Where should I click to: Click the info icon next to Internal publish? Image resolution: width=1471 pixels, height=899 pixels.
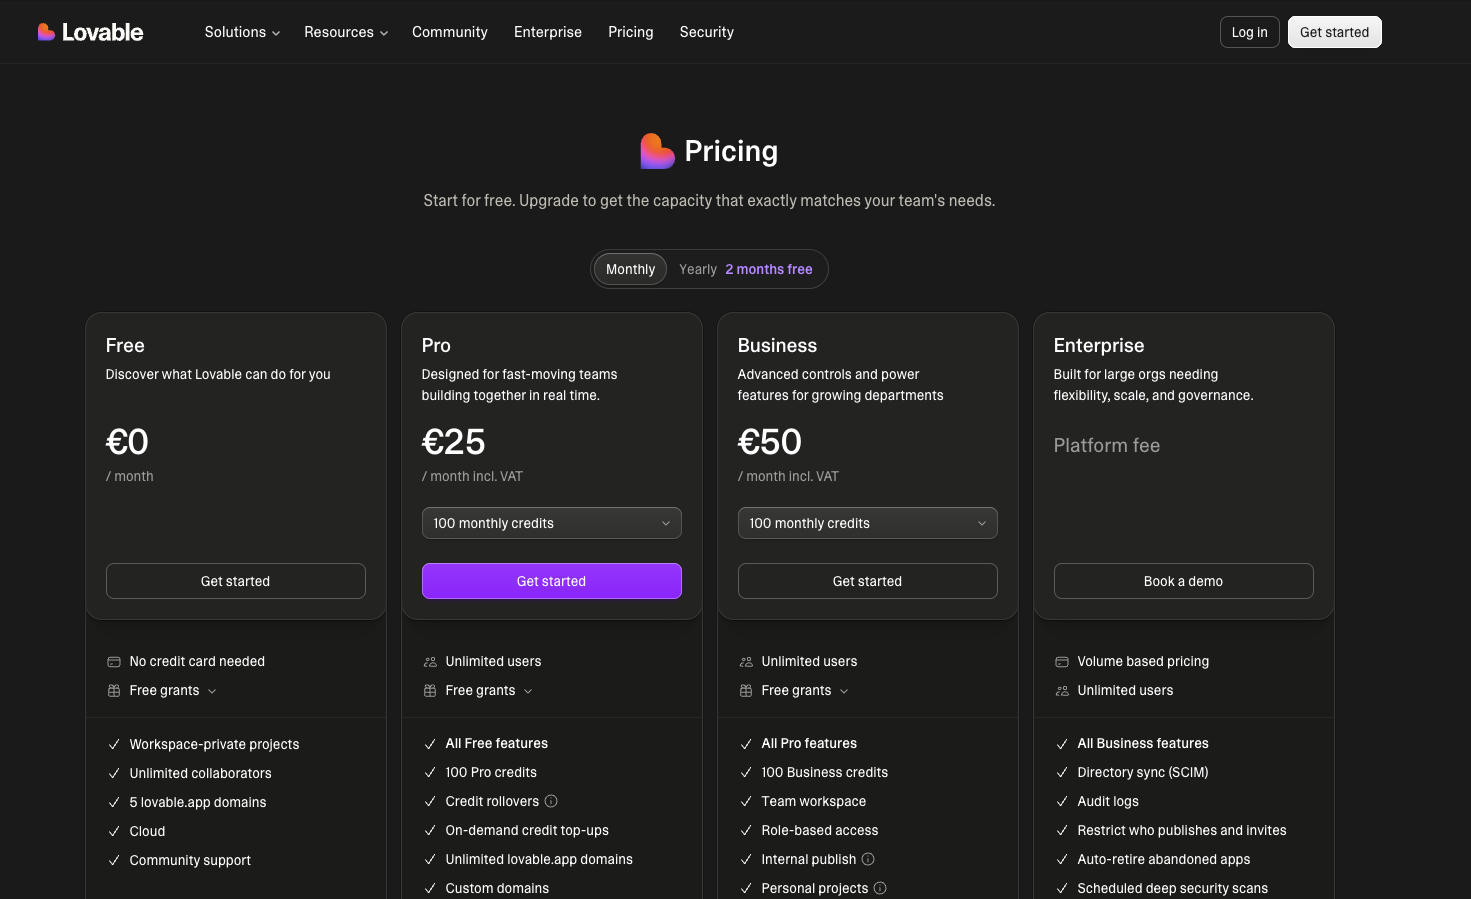(868, 859)
